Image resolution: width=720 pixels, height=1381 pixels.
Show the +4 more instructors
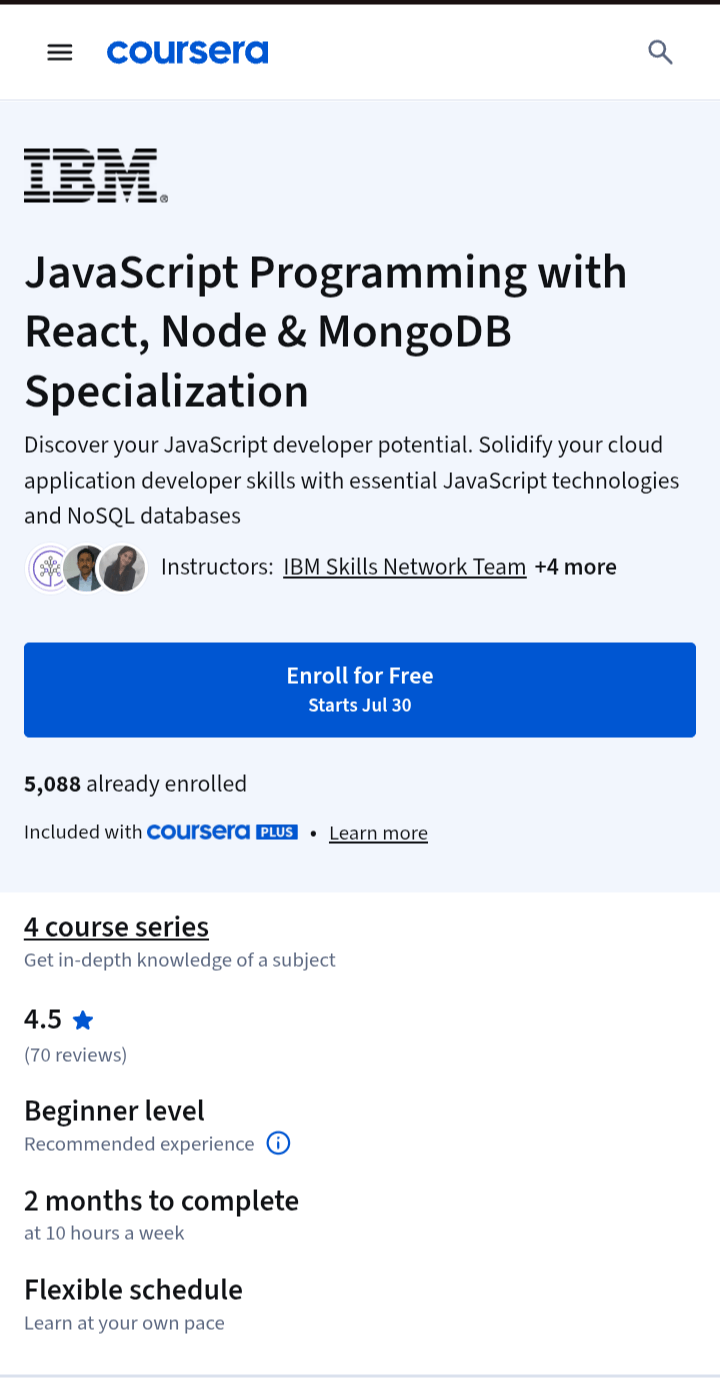pos(576,567)
